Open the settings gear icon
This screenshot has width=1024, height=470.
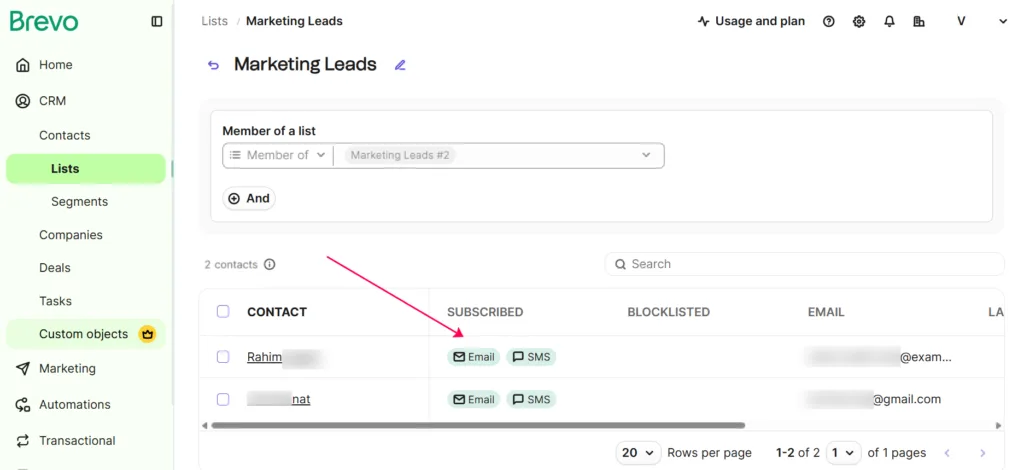[859, 22]
